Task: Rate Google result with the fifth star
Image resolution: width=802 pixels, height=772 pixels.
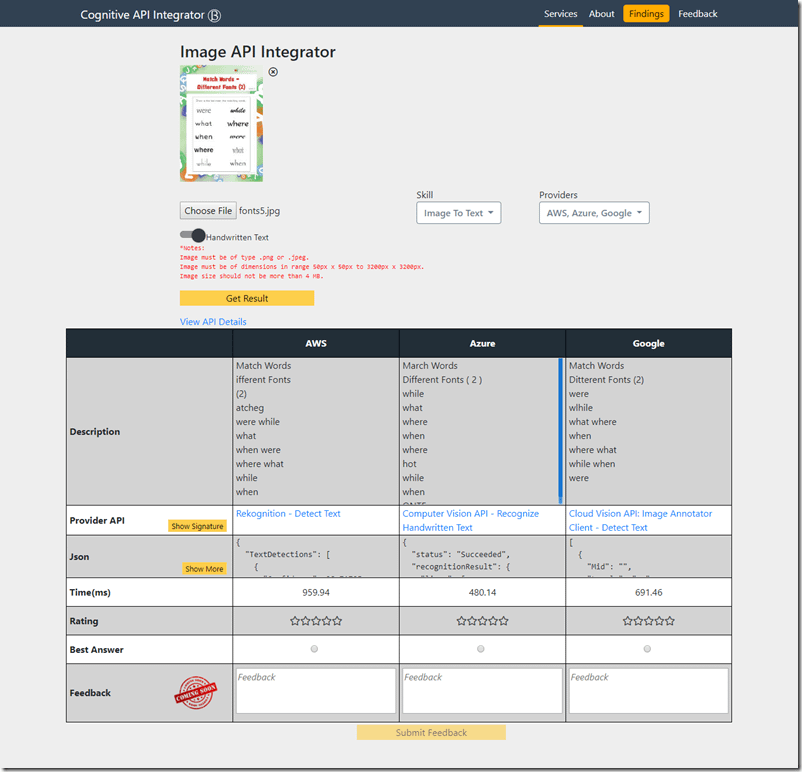Action: (x=670, y=621)
